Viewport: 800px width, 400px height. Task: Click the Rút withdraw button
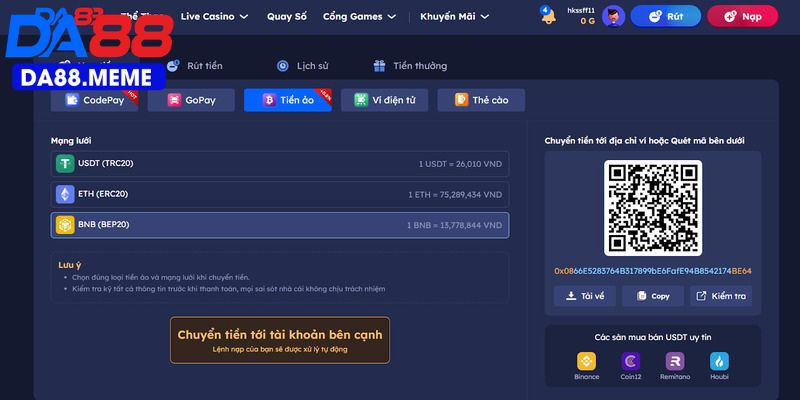pyautogui.click(x=665, y=16)
